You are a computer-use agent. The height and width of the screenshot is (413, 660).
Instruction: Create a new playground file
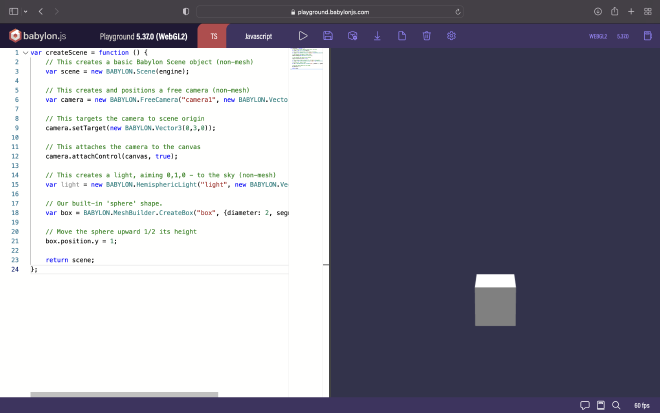[x=402, y=36]
